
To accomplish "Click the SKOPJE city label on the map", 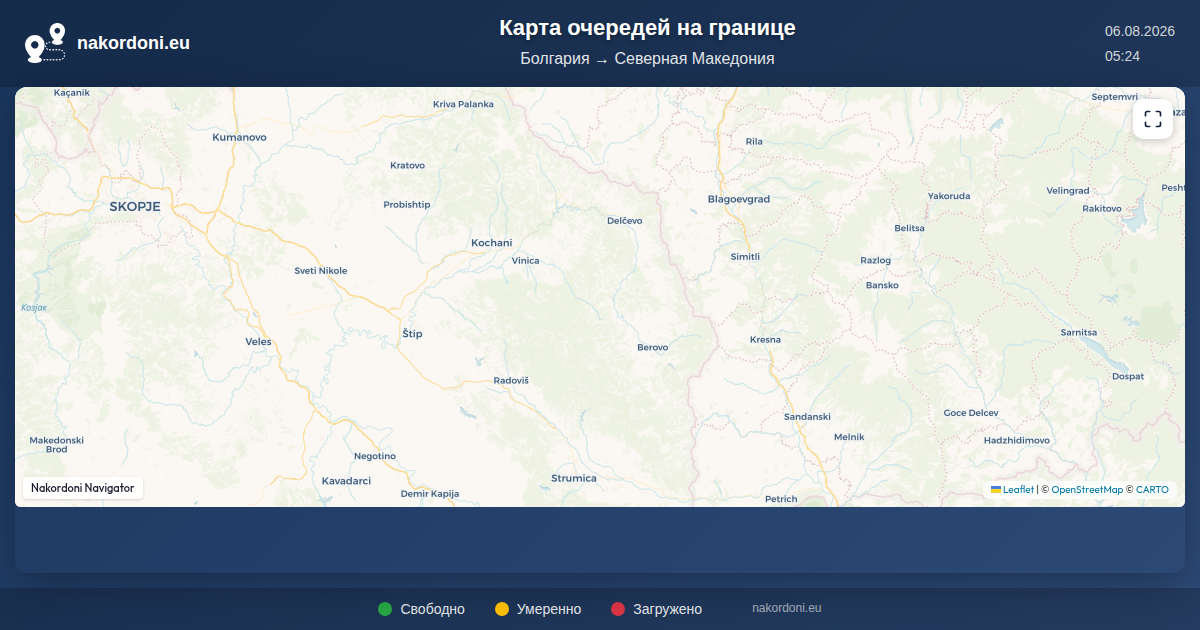I will pyautogui.click(x=135, y=206).
